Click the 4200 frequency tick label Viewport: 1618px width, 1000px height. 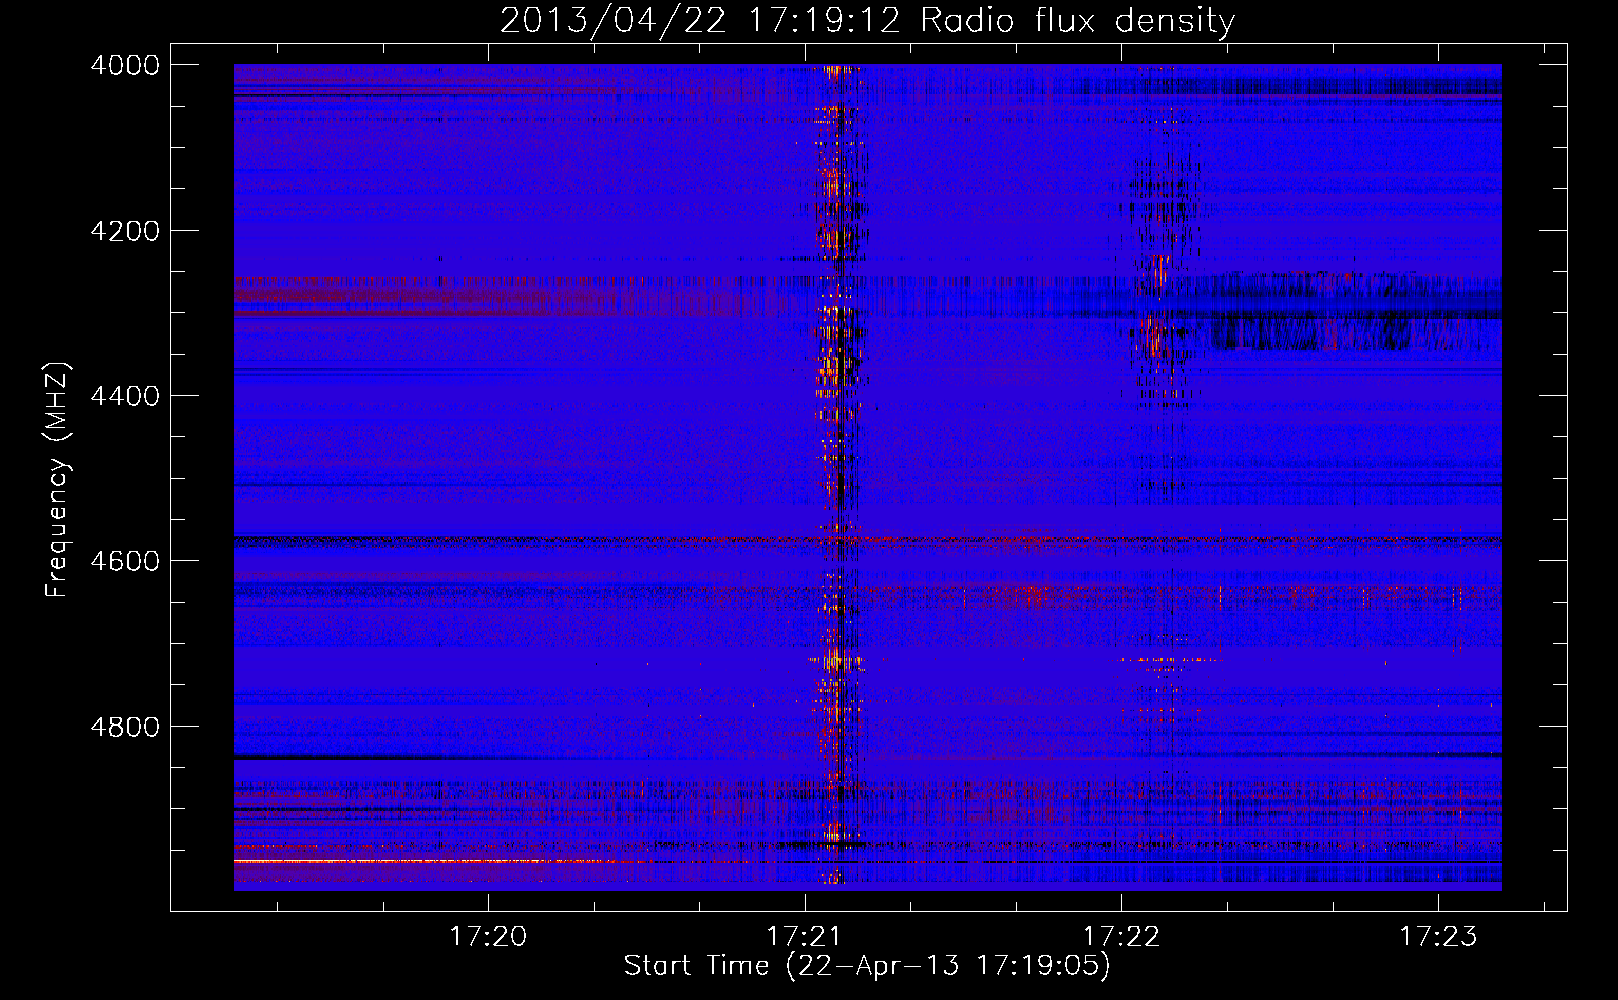(125, 231)
